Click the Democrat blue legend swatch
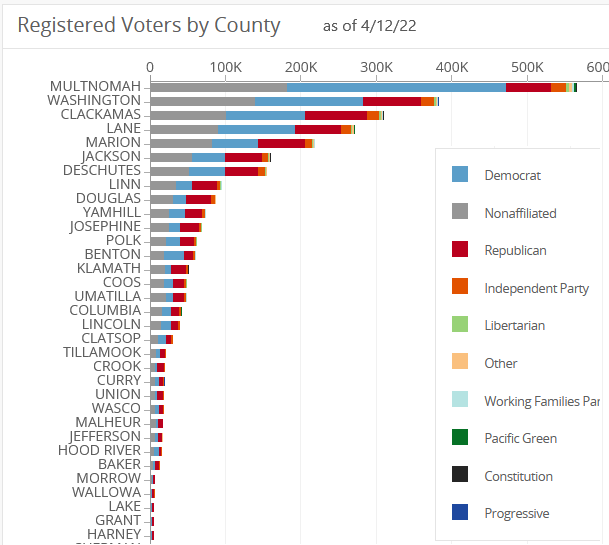This screenshot has width=609, height=545. click(460, 174)
